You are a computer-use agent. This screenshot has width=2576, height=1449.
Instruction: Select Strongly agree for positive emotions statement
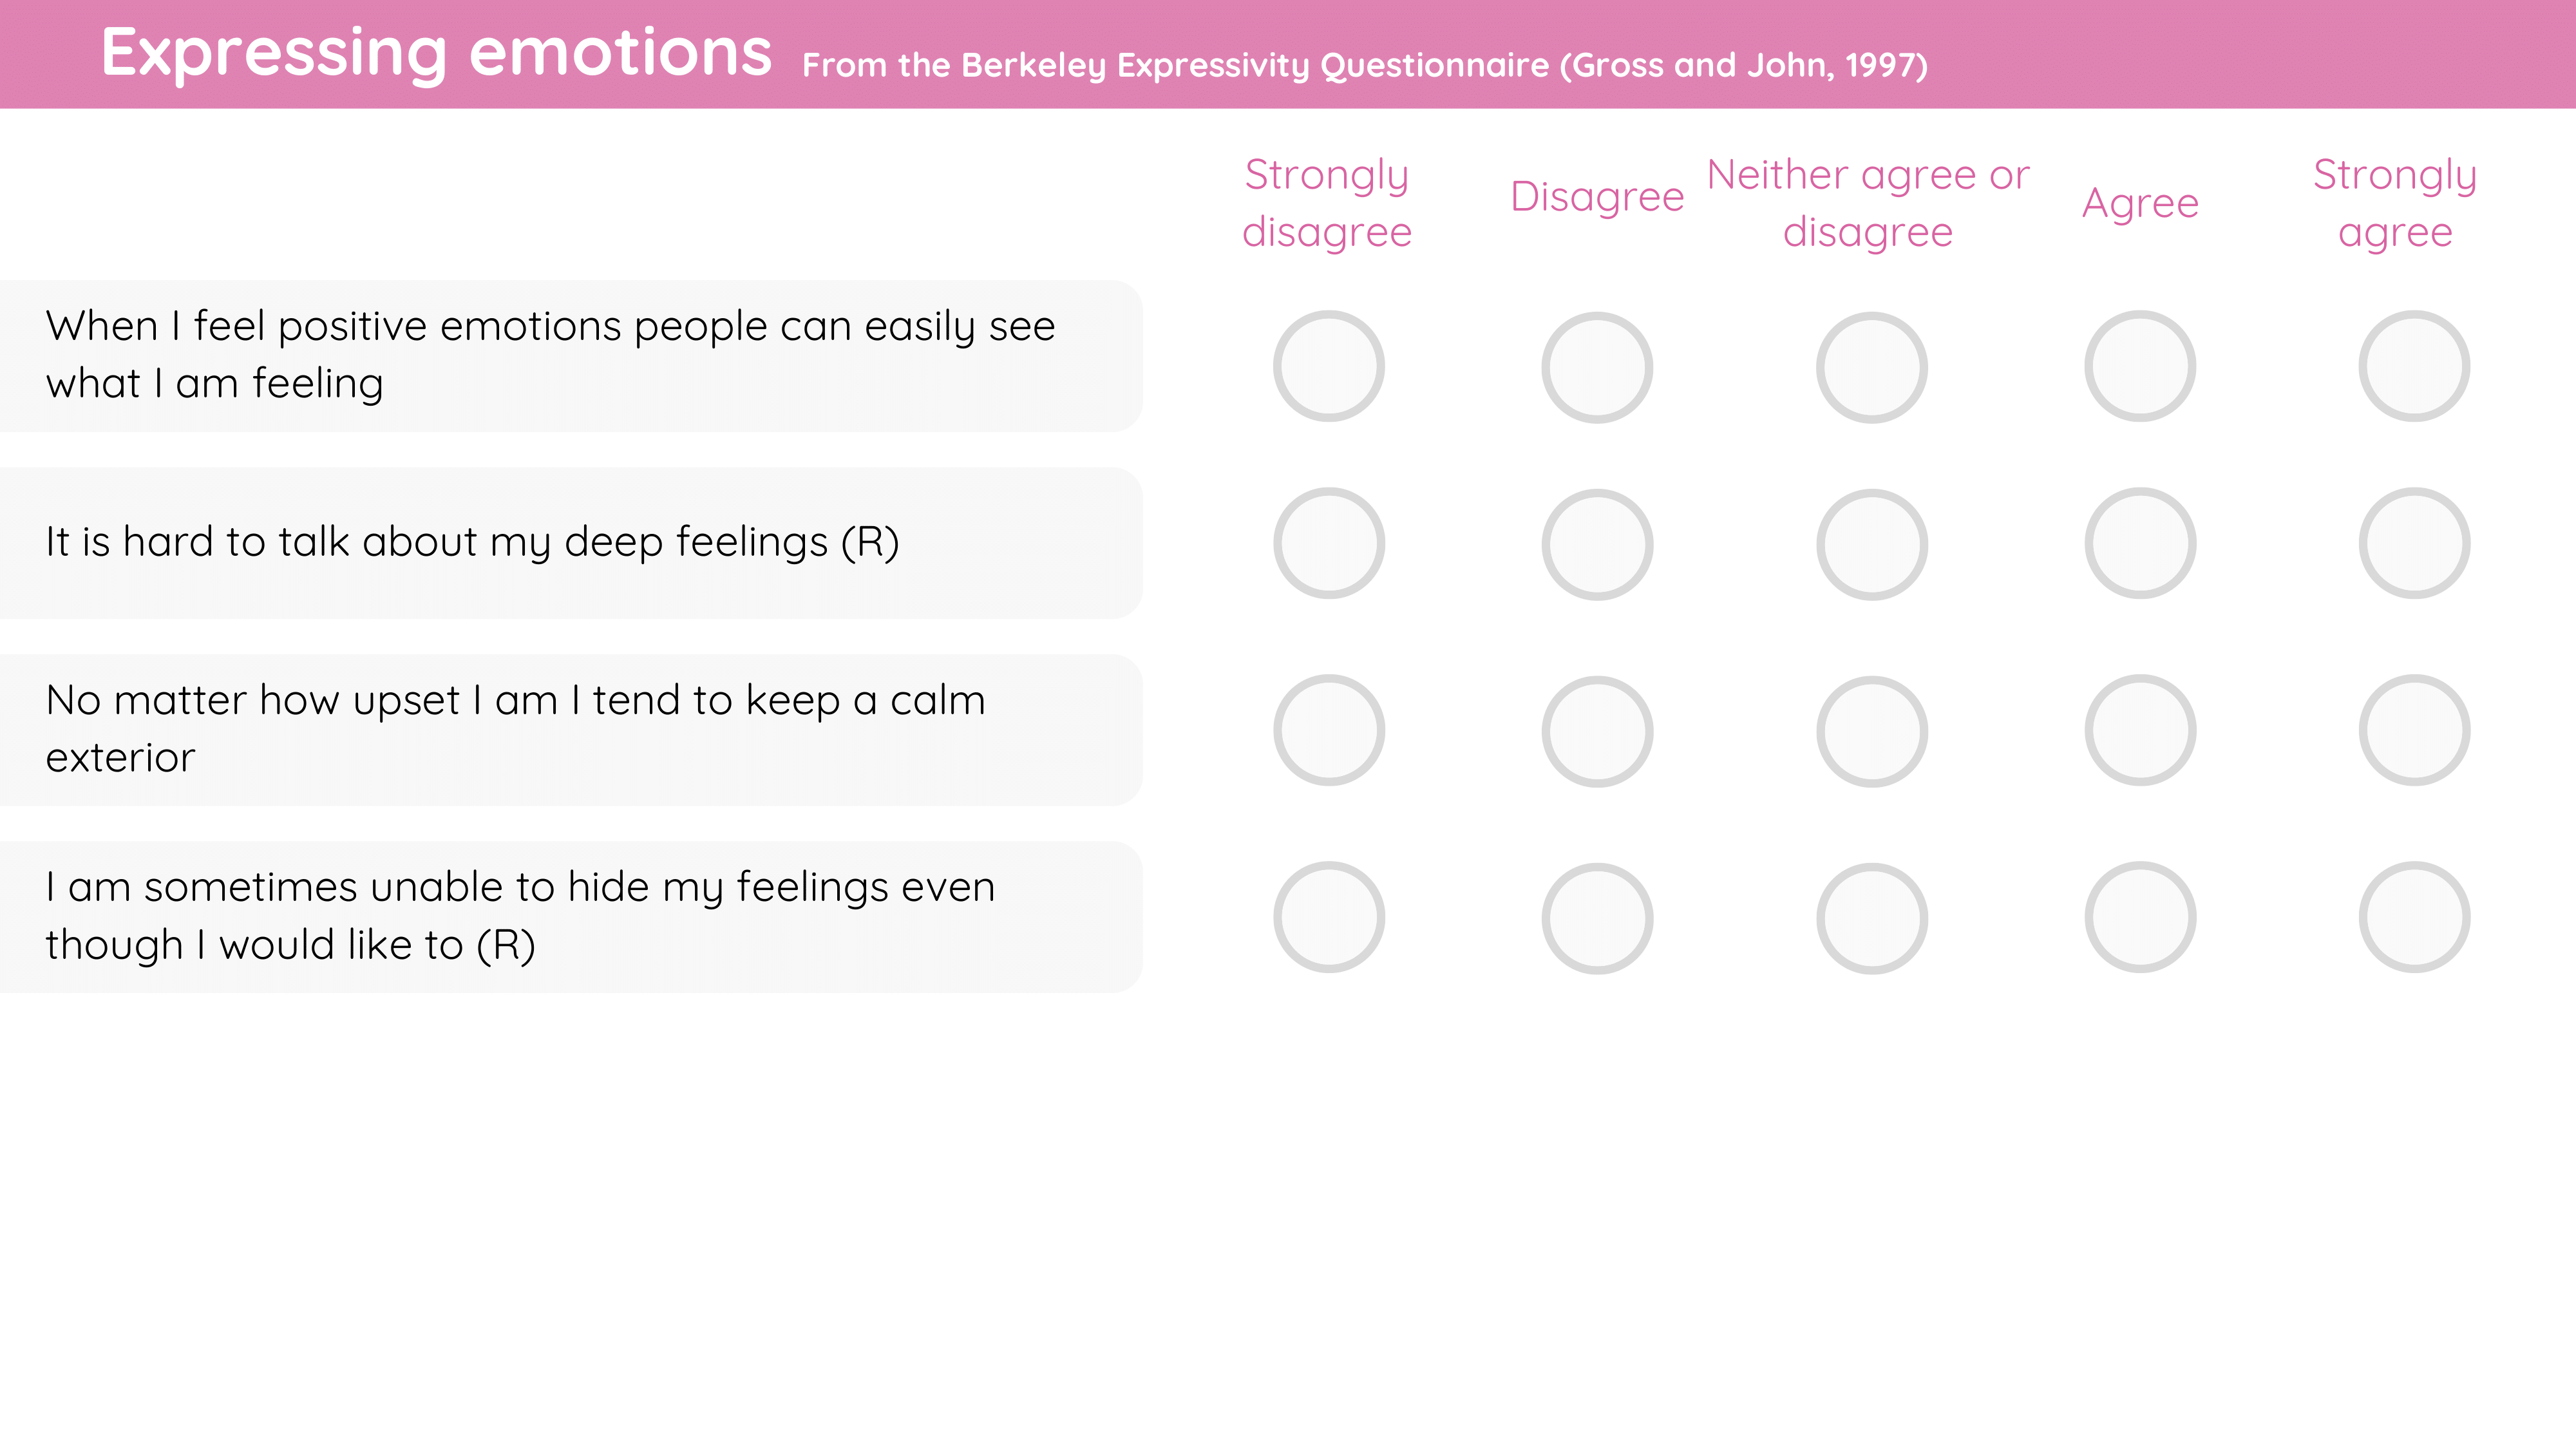[x=2414, y=366]
